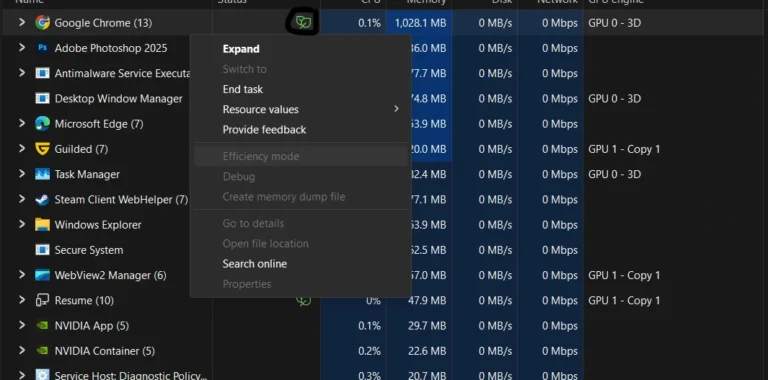768x380 pixels.
Task: Click the Desktop Window Manager icon
Action: pos(43,98)
